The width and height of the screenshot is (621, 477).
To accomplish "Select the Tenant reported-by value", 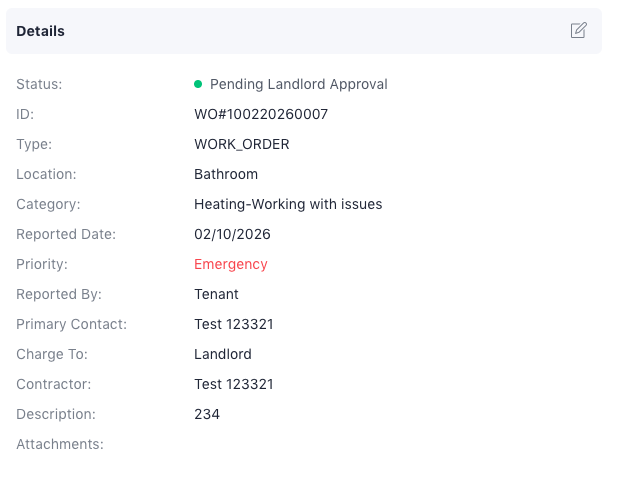I will pos(216,294).
